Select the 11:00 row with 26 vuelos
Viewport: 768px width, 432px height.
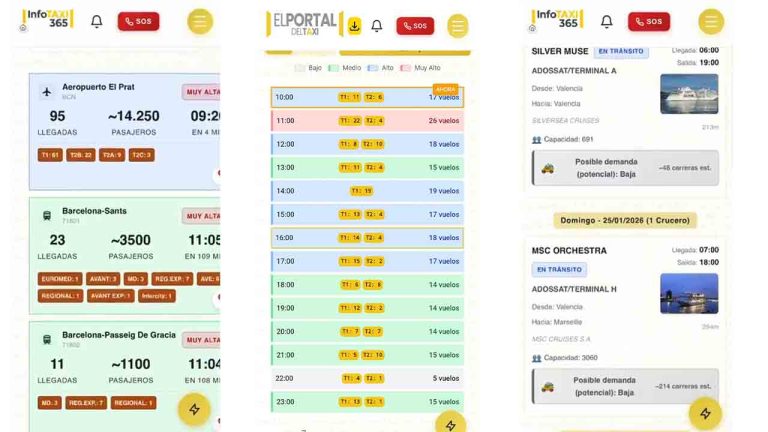click(367, 120)
